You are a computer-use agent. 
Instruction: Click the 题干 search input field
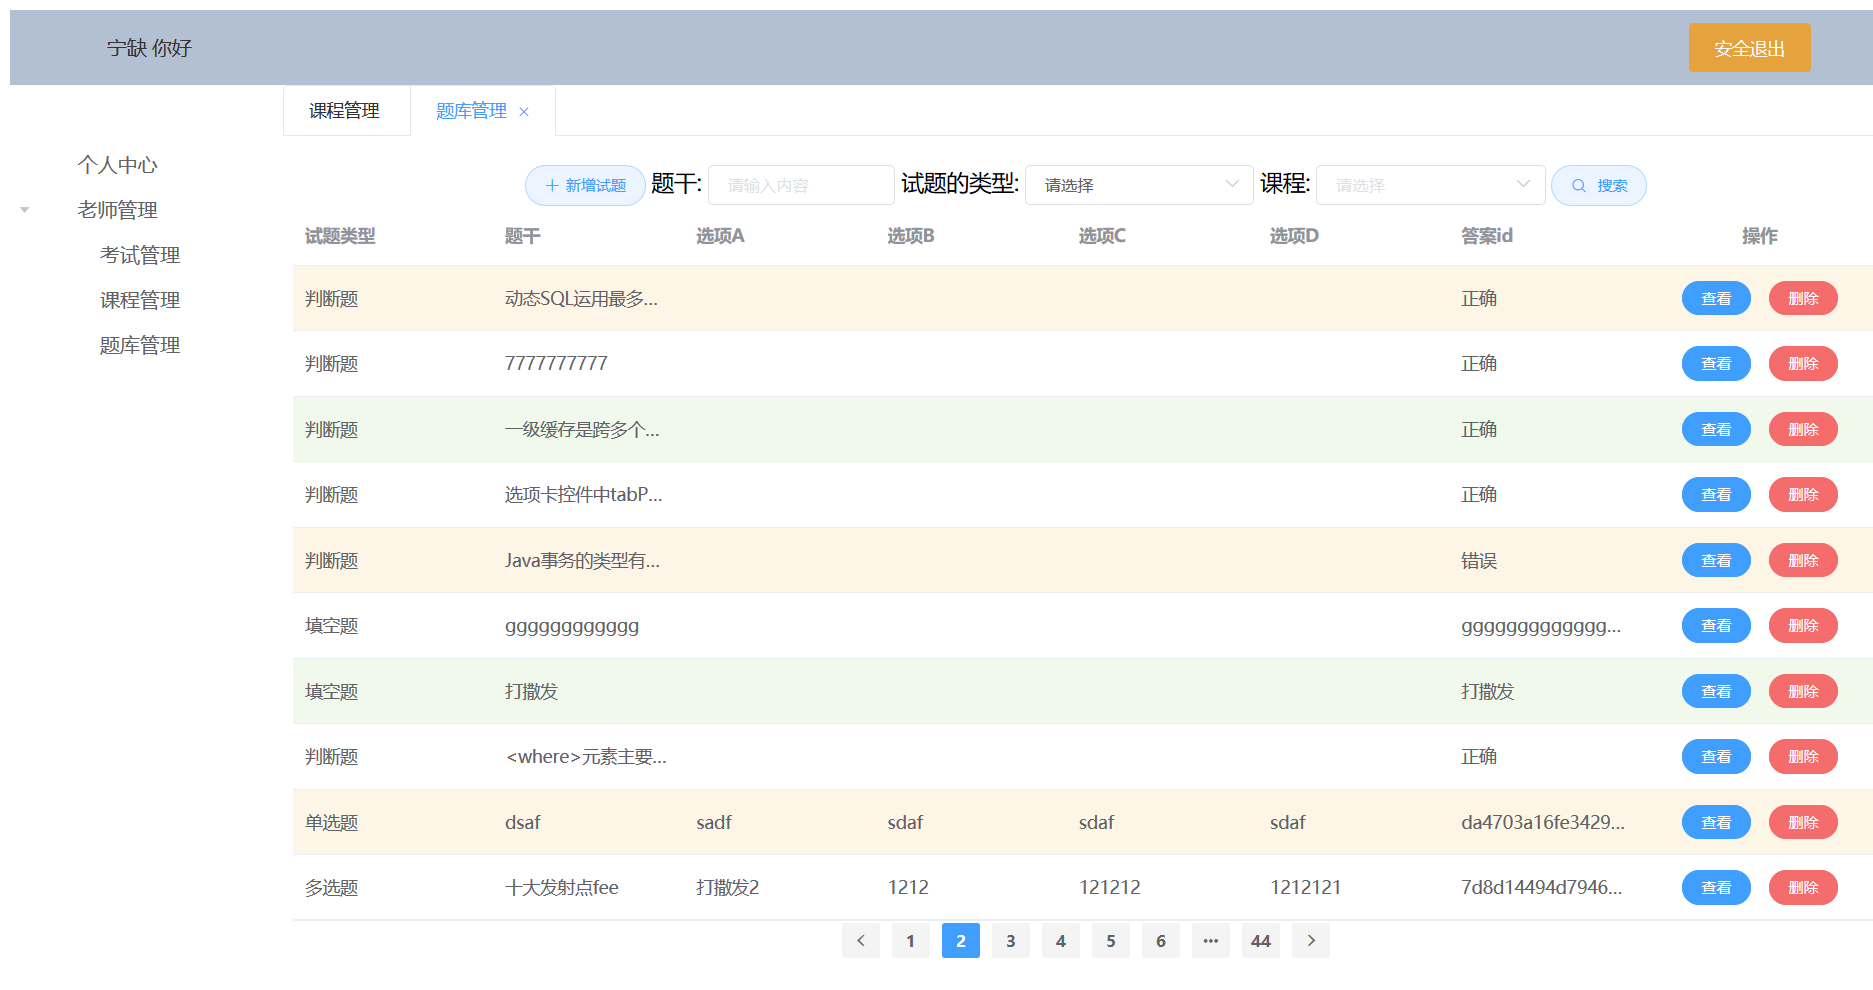coord(800,184)
